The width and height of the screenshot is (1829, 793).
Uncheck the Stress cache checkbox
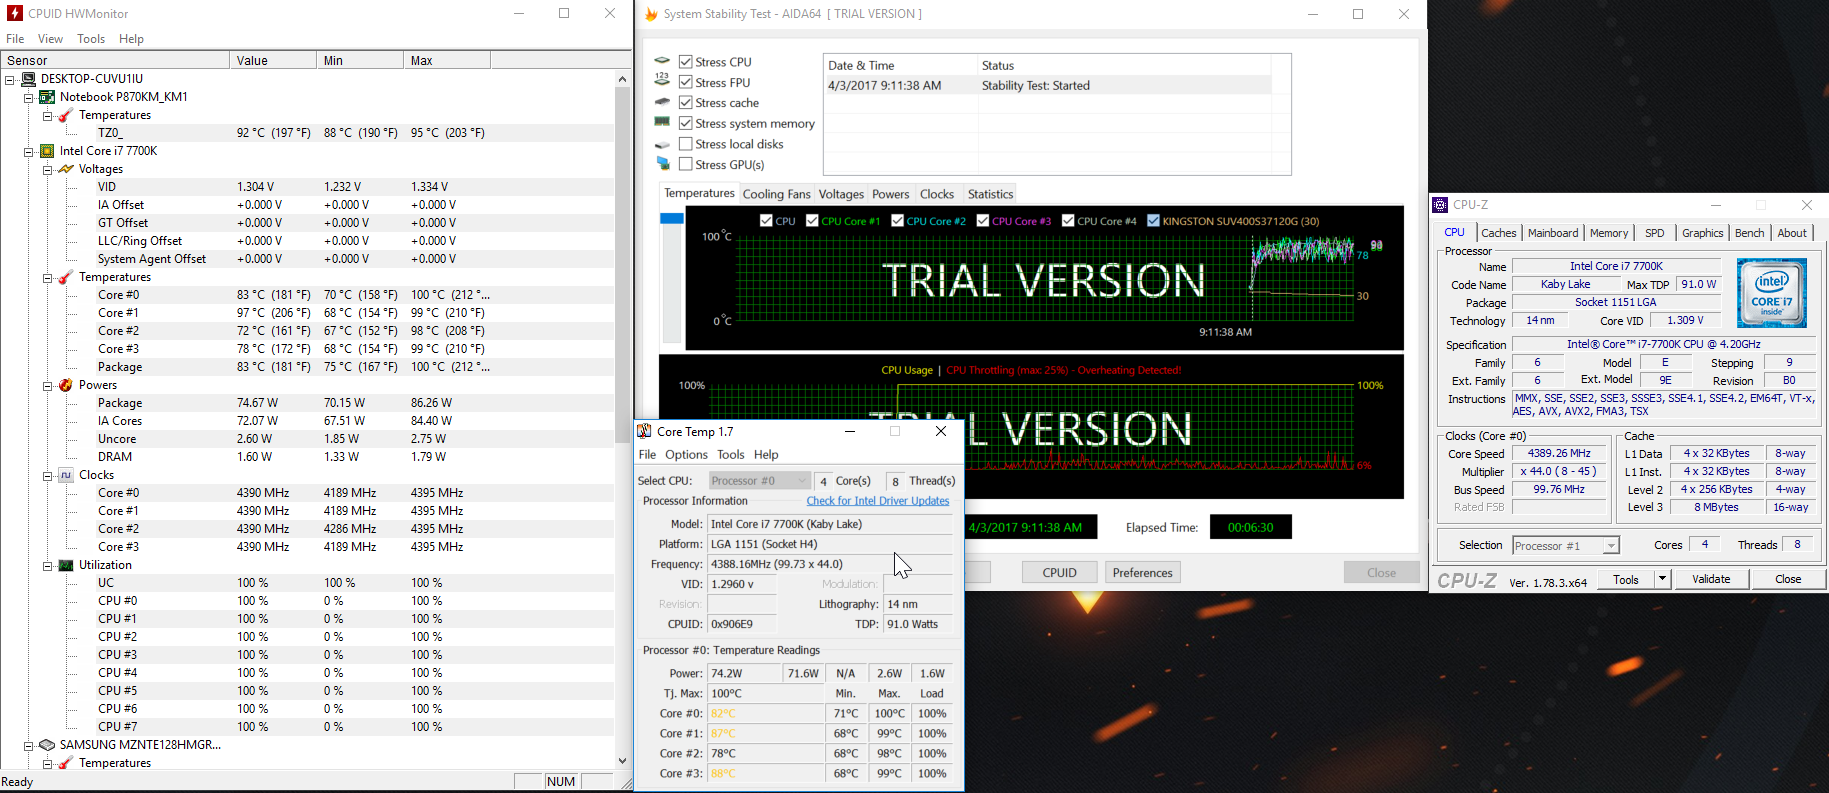pyautogui.click(x=686, y=102)
